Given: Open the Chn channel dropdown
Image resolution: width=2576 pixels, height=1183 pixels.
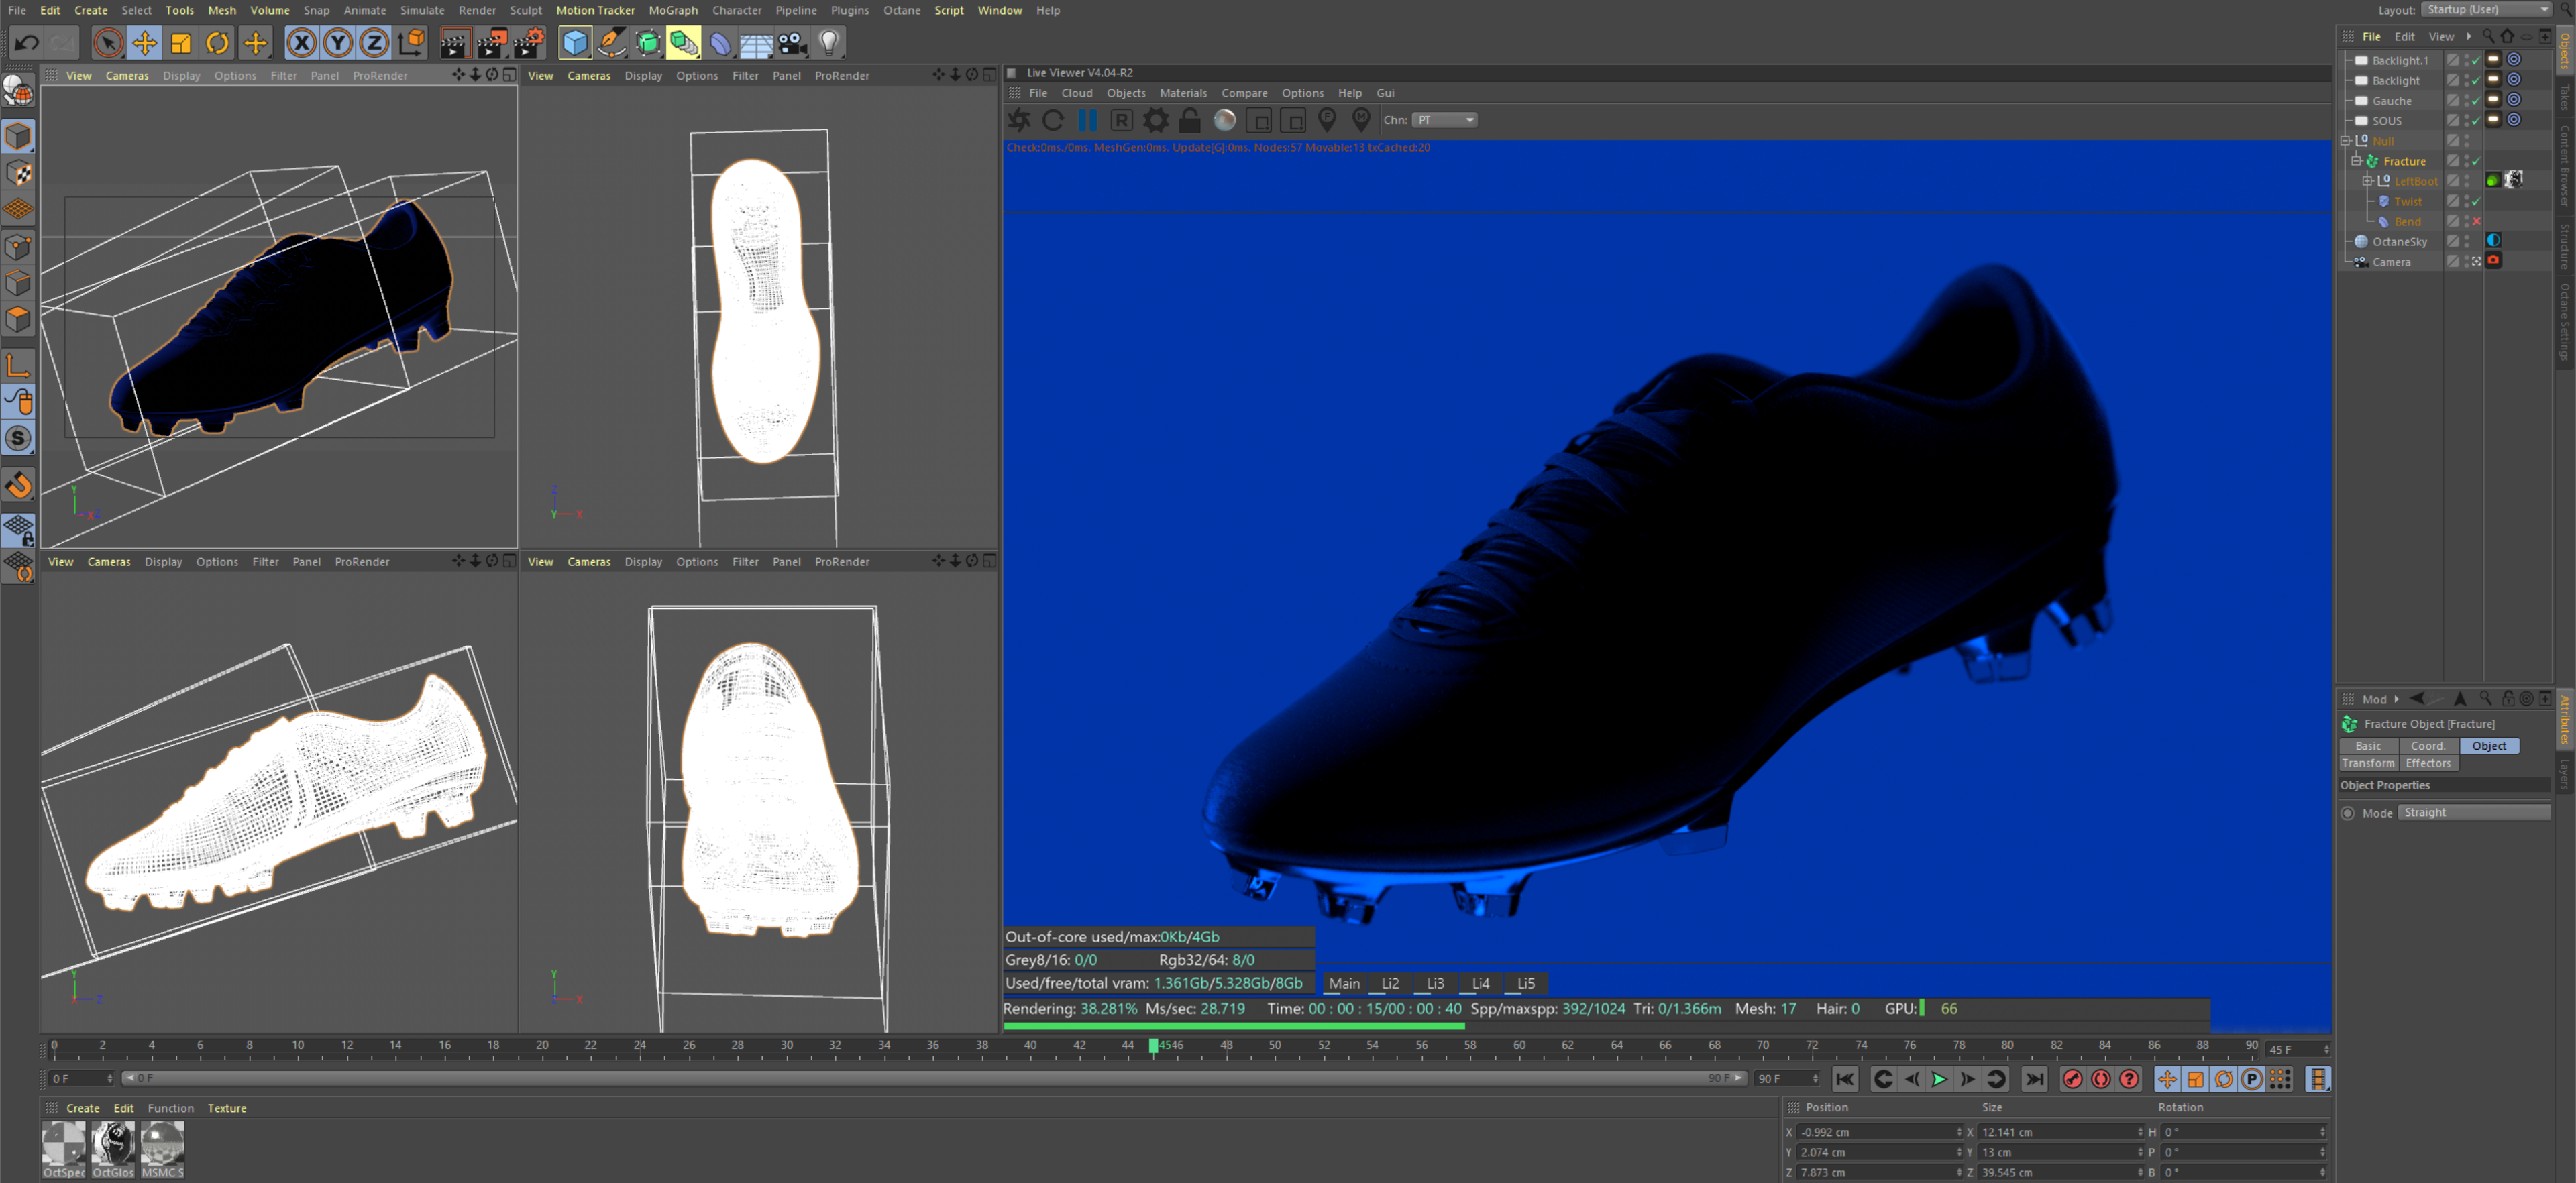Looking at the screenshot, I should point(1444,120).
